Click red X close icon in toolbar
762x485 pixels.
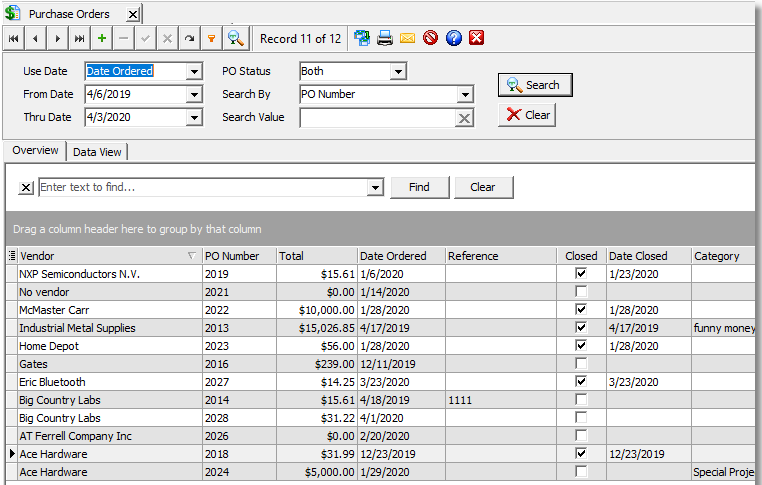coord(477,37)
